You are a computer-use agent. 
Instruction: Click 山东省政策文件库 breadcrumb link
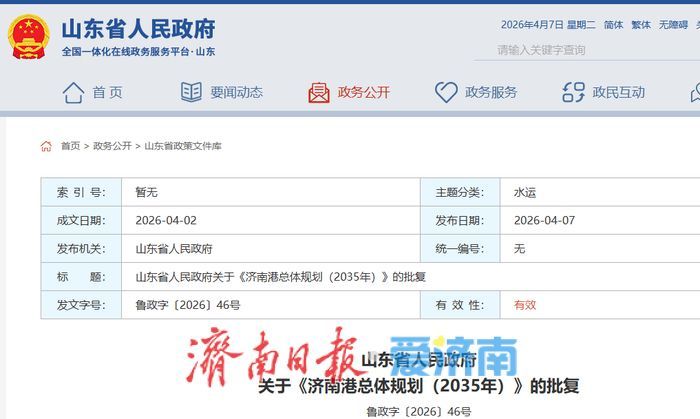click(183, 146)
